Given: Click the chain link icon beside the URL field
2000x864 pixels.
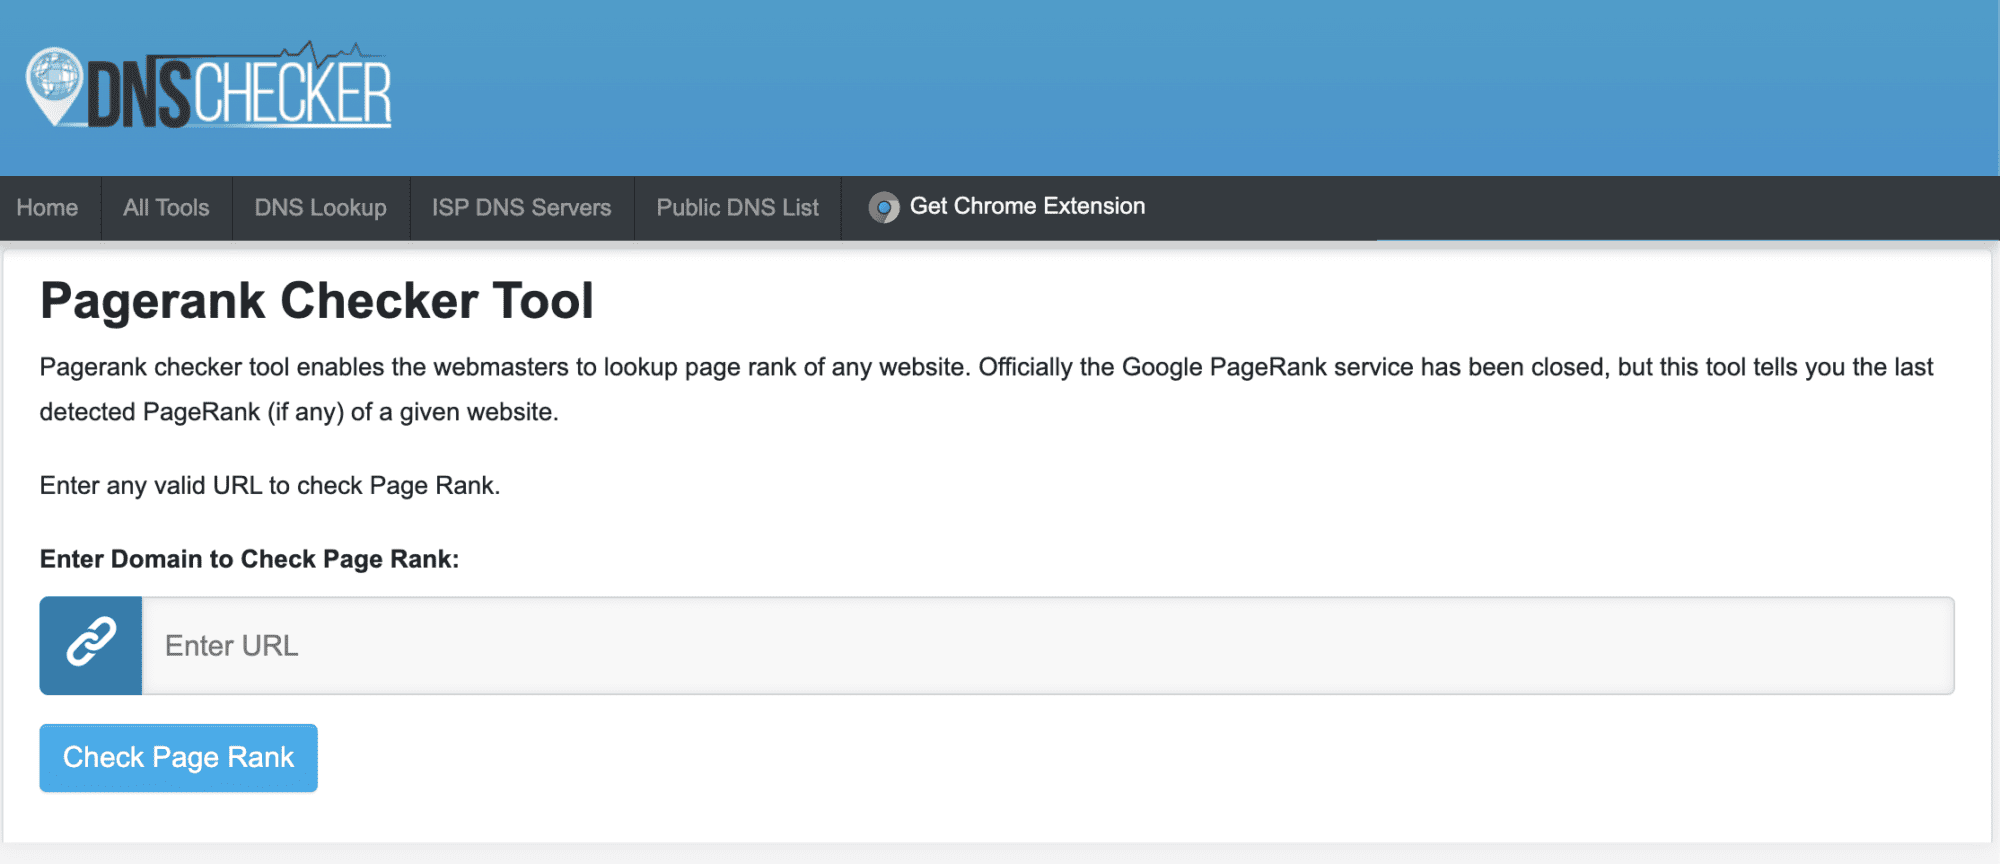Looking at the screenshot, I should (x=91, y=645).
